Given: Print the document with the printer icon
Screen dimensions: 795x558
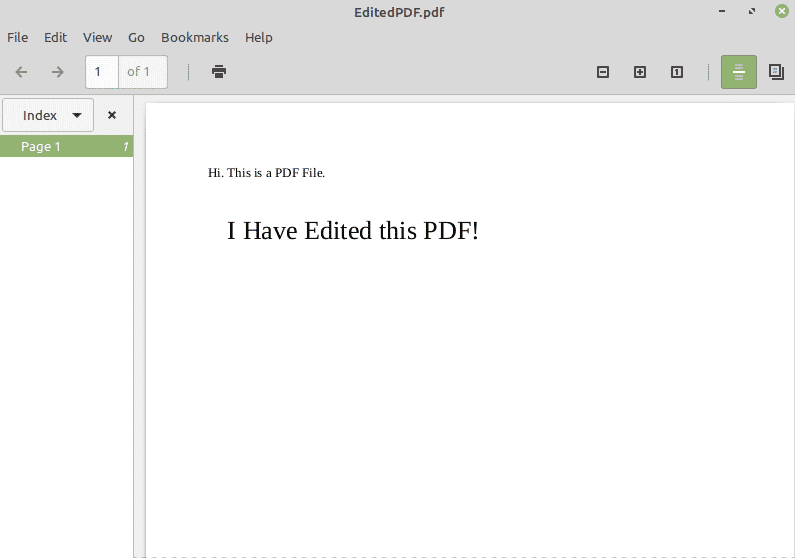Looking at the screenshot, I should click(219, 71).
